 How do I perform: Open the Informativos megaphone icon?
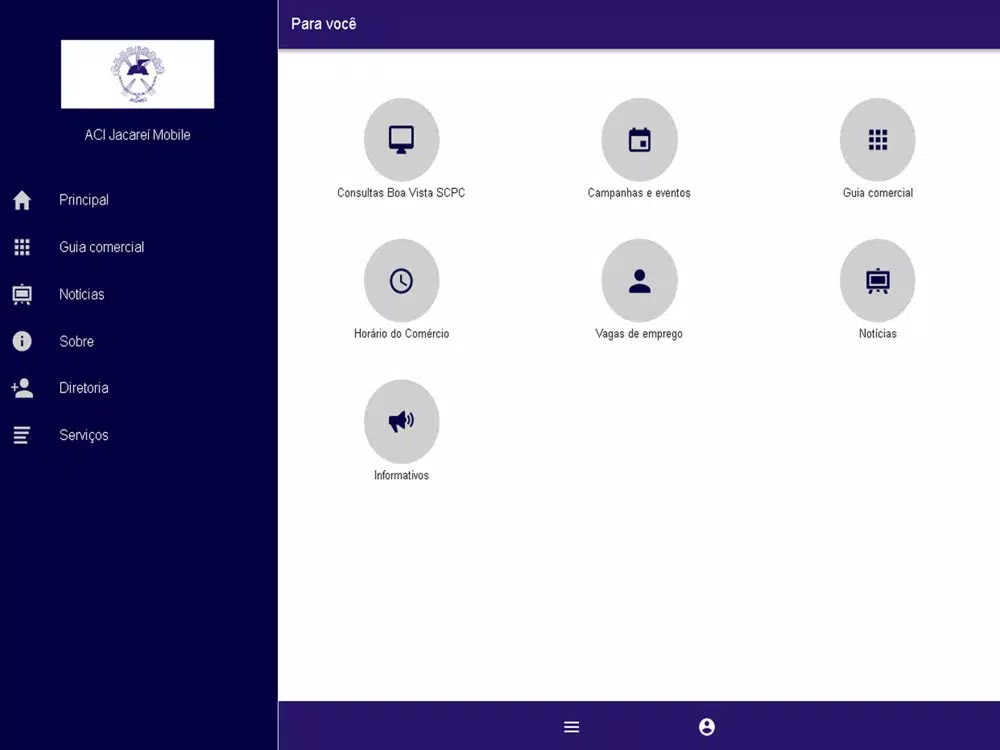(401, 422)
